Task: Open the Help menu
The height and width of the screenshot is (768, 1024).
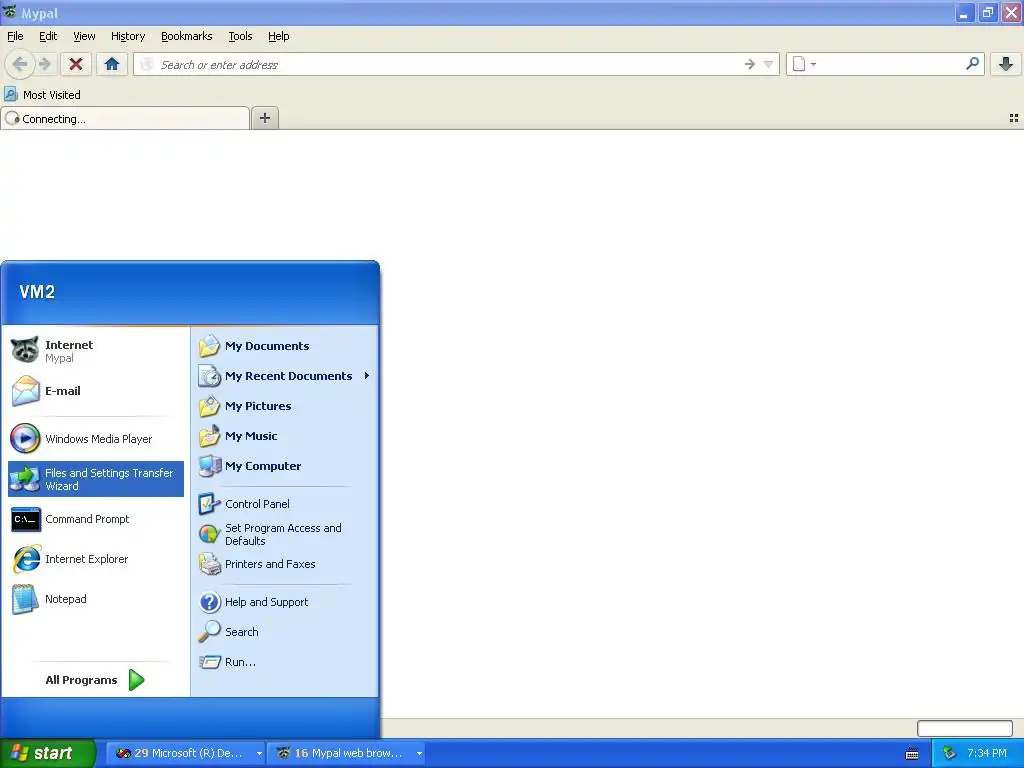Action: tap(279, 36)
